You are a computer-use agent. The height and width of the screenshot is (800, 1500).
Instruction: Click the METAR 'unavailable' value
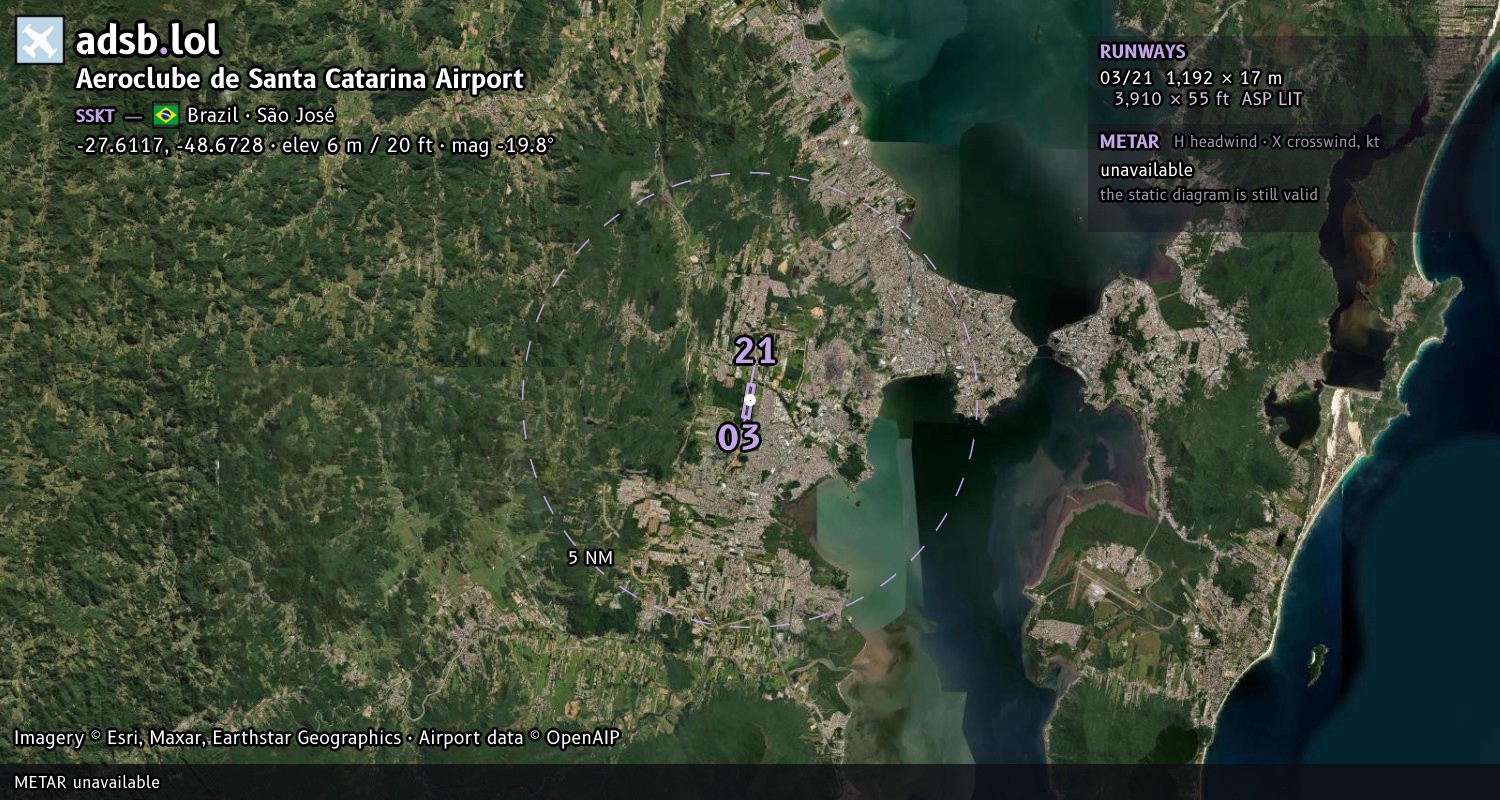pyautogui.click(x=1146, y=170)
